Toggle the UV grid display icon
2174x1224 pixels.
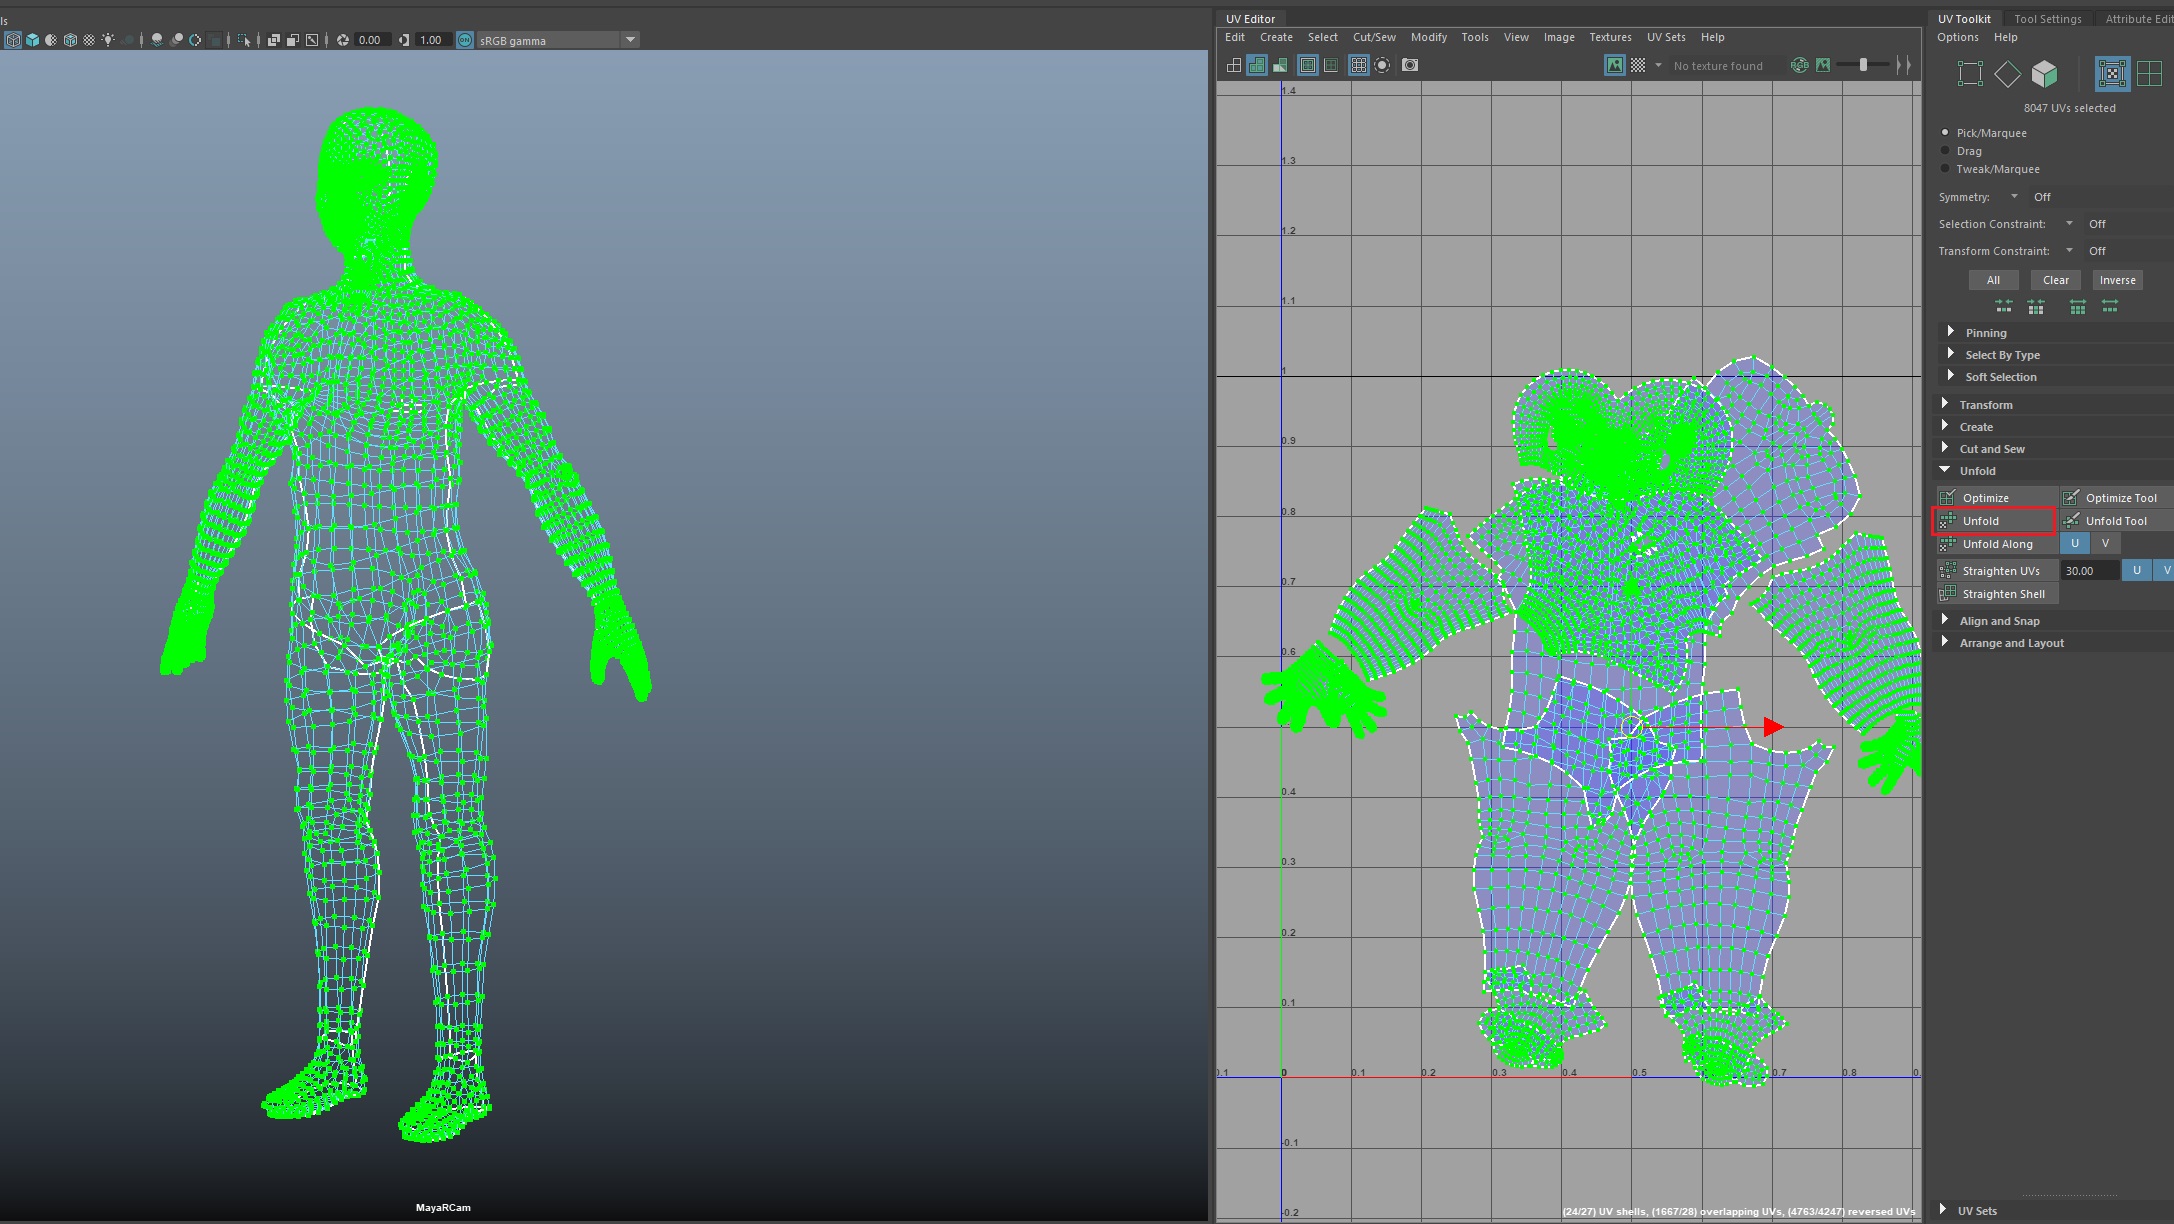[x=1358, y=65]
